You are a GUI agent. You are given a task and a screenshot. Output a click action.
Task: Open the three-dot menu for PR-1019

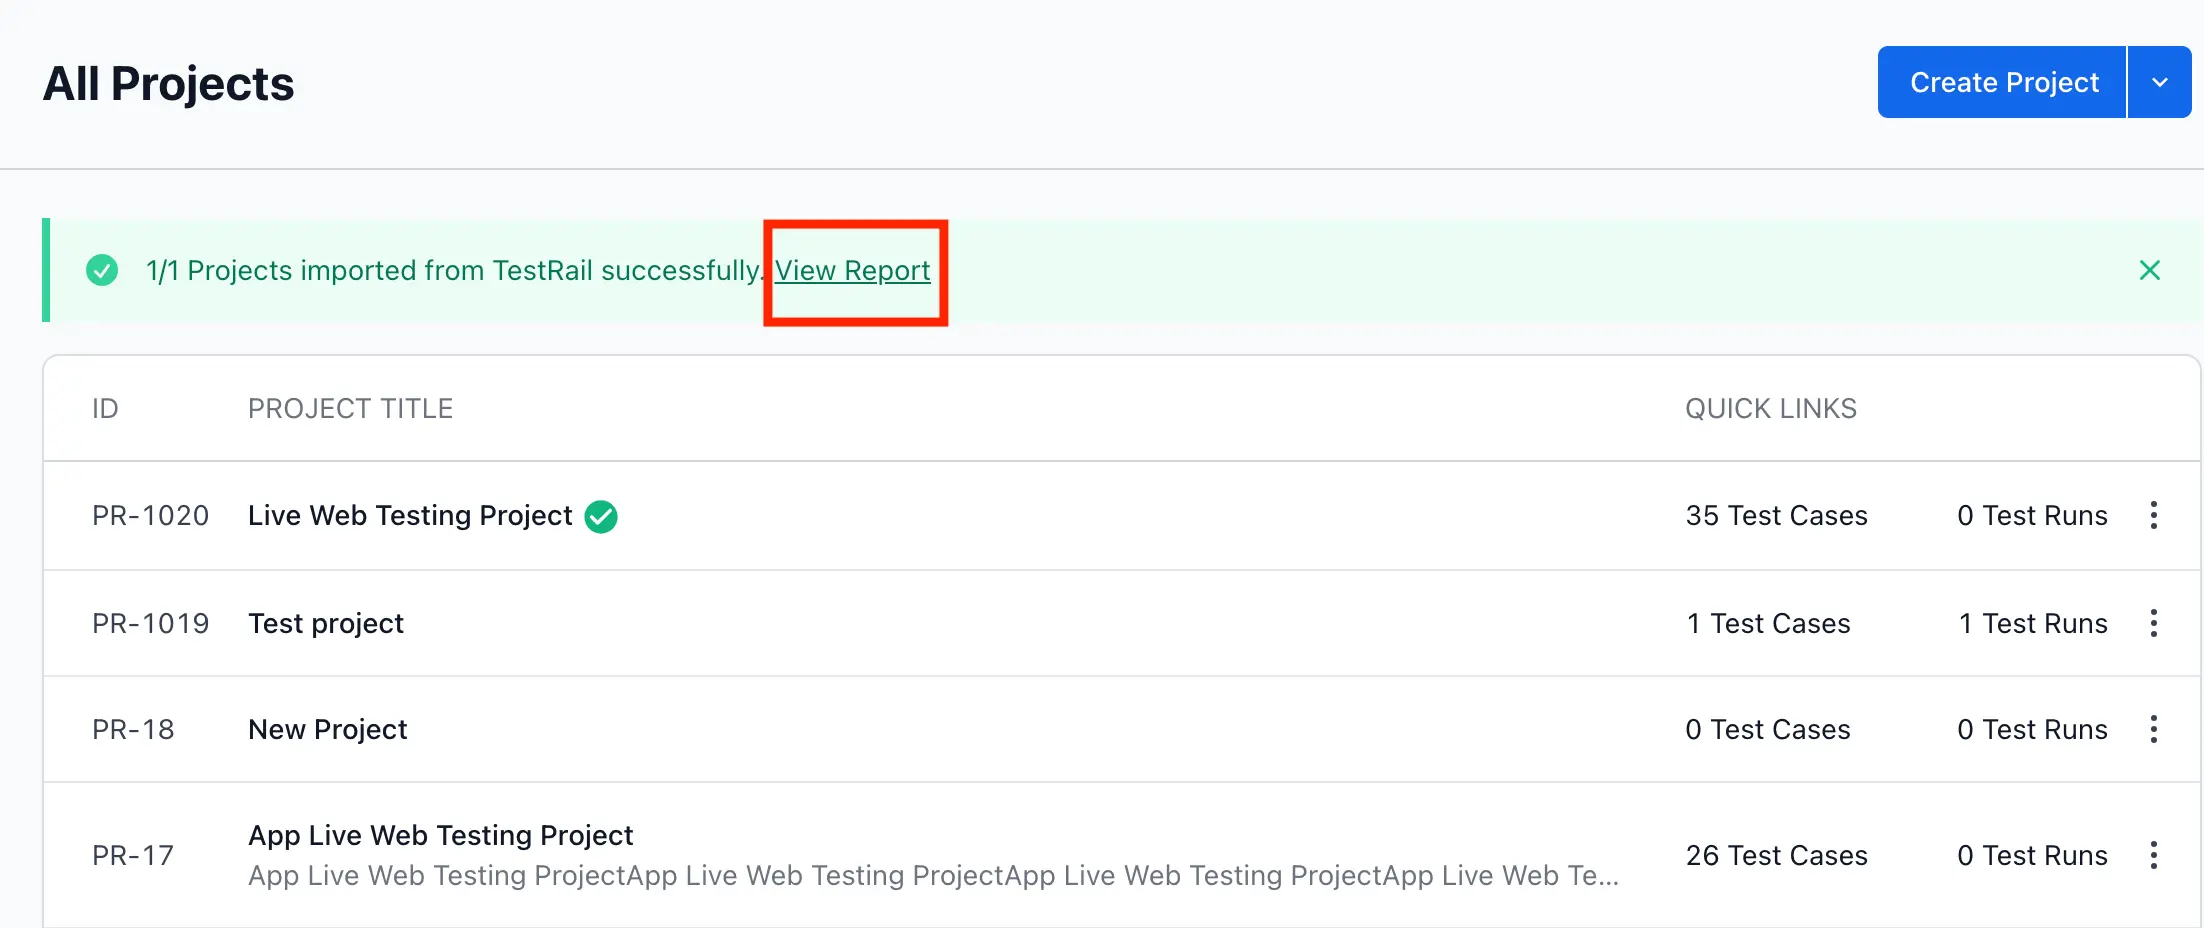pyautogui.click(x=2154, y=623)
